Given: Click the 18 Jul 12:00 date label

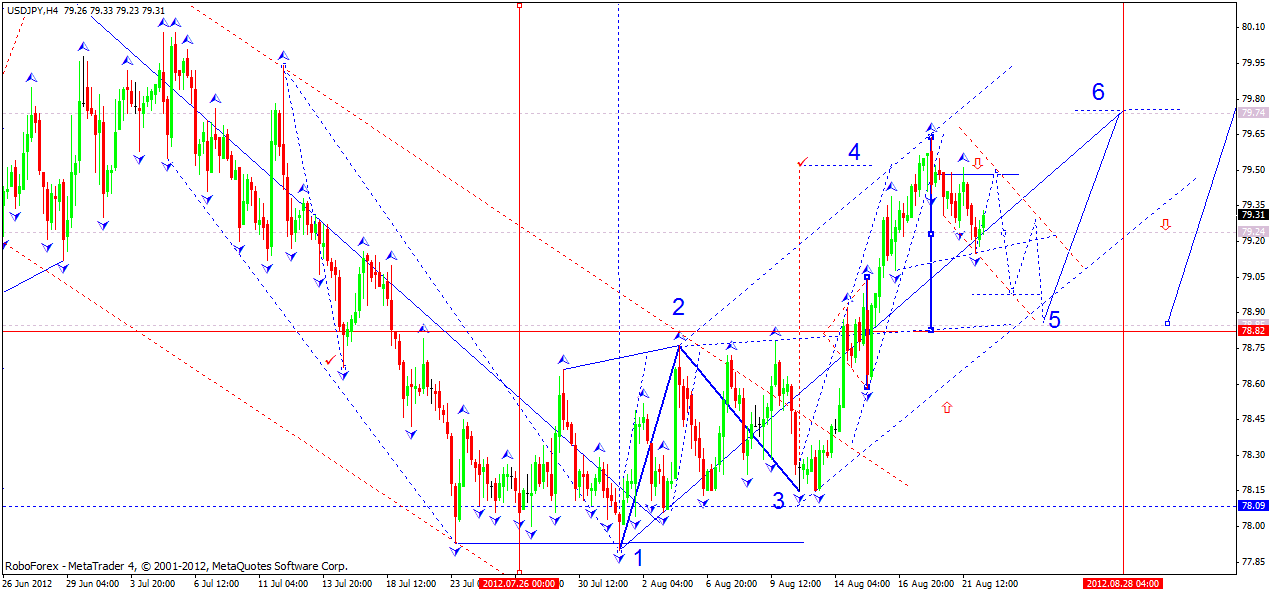Looking at the screenshot, I should click(x=412, y=583).
